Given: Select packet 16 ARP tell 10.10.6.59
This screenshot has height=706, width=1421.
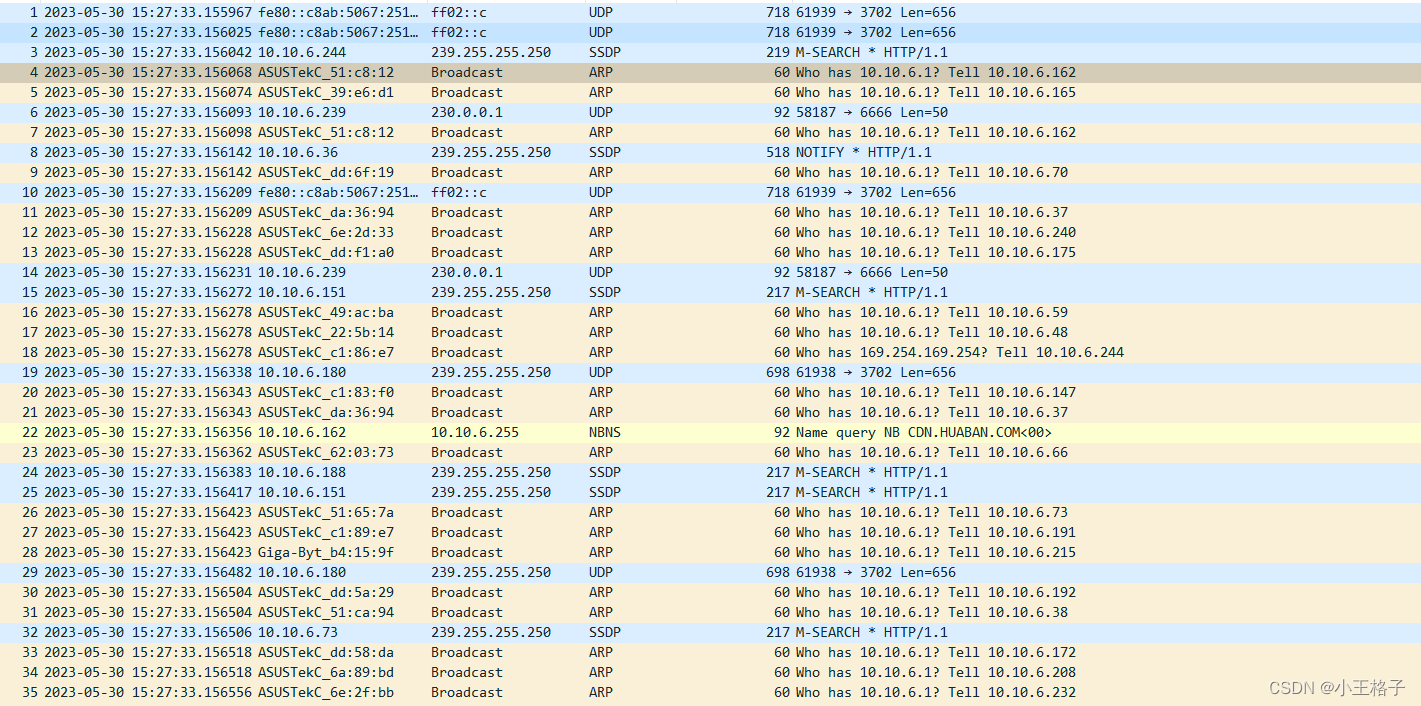Looking at the screenshot, I should click(x=710, y=312).
